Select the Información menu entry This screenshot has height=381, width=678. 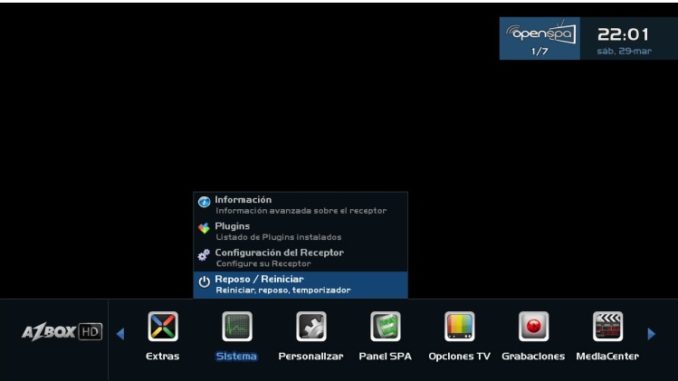pyautogui.click(x=301, y=205)
